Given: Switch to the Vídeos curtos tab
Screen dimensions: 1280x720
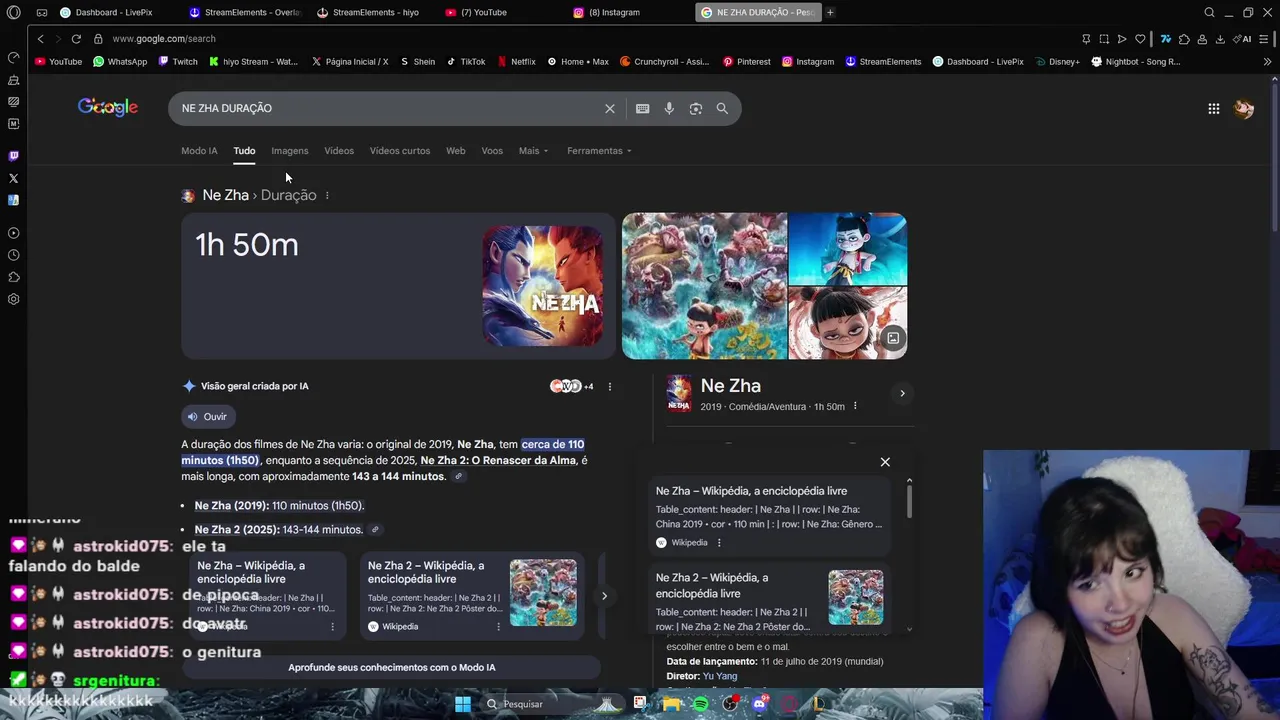Looking at the screenshot, I should coord(400,151).
